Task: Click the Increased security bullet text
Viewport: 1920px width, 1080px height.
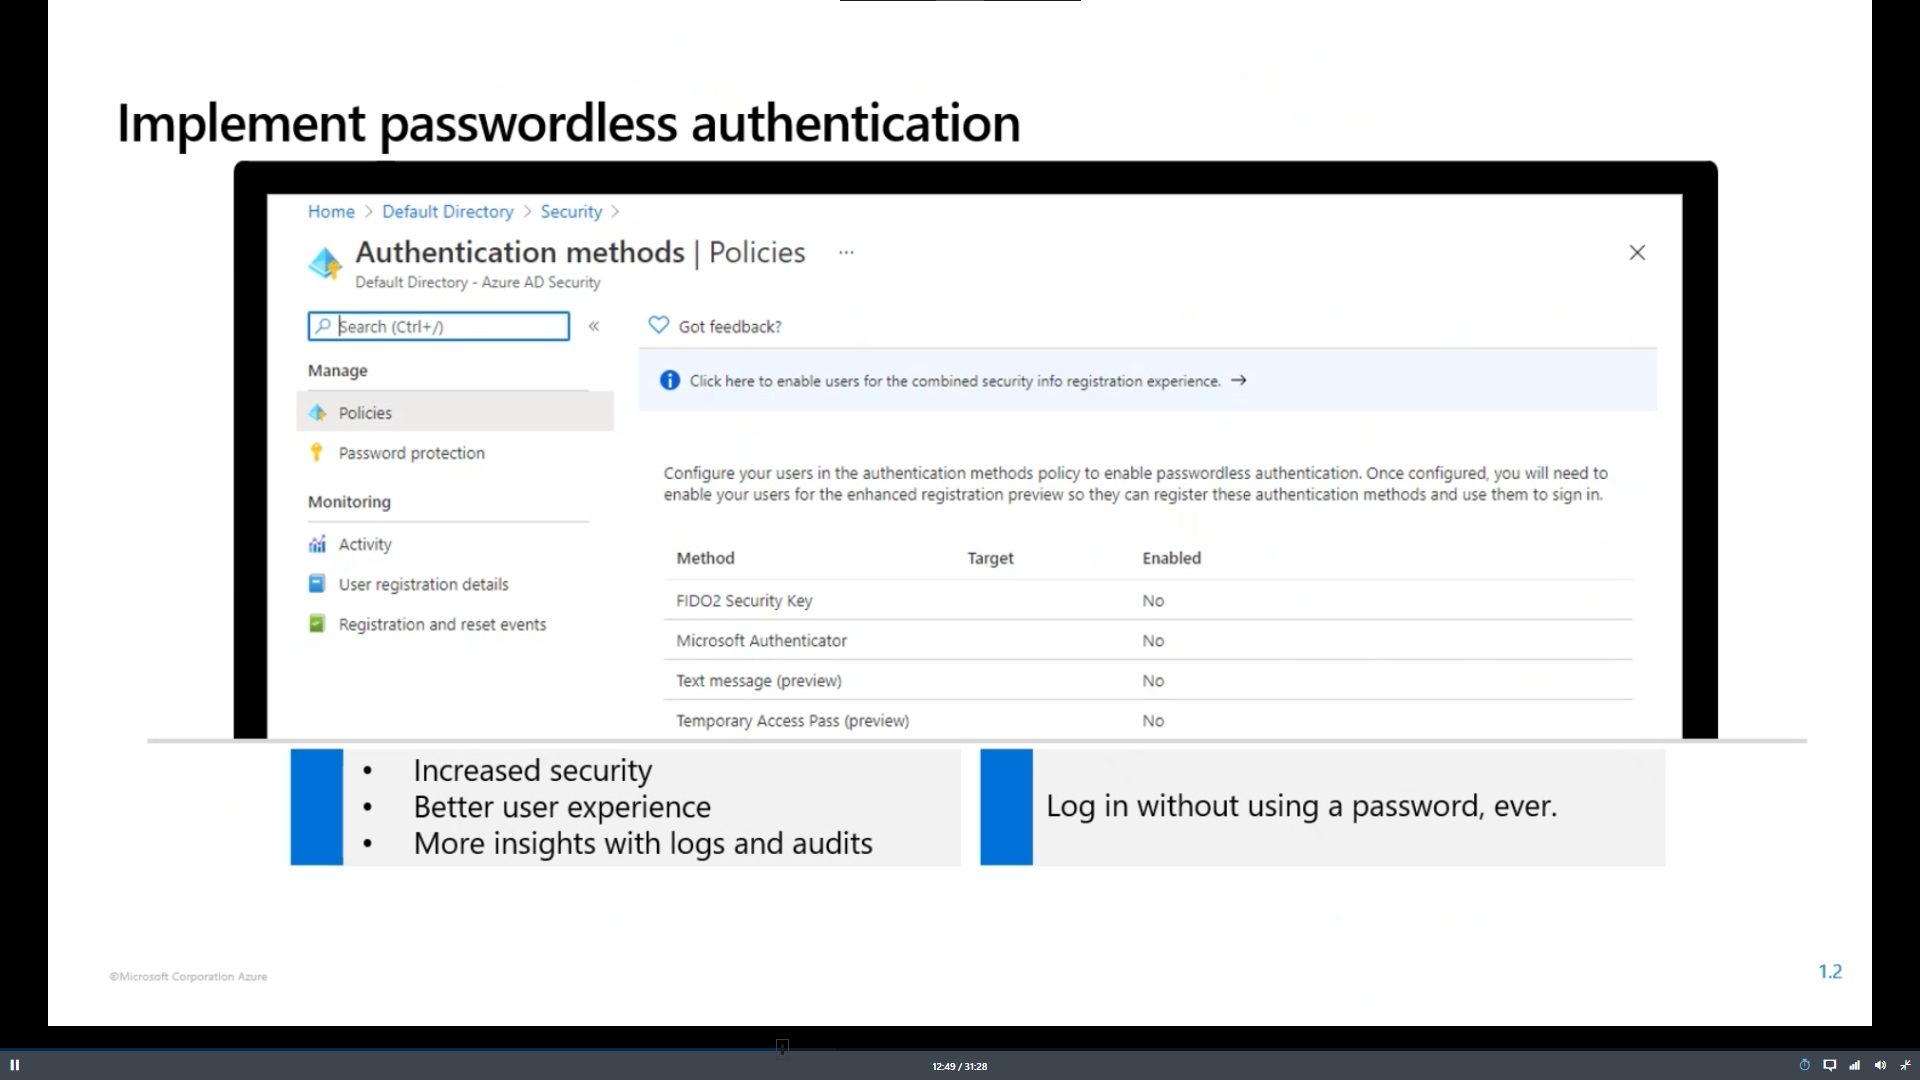Action: point(533,770)
